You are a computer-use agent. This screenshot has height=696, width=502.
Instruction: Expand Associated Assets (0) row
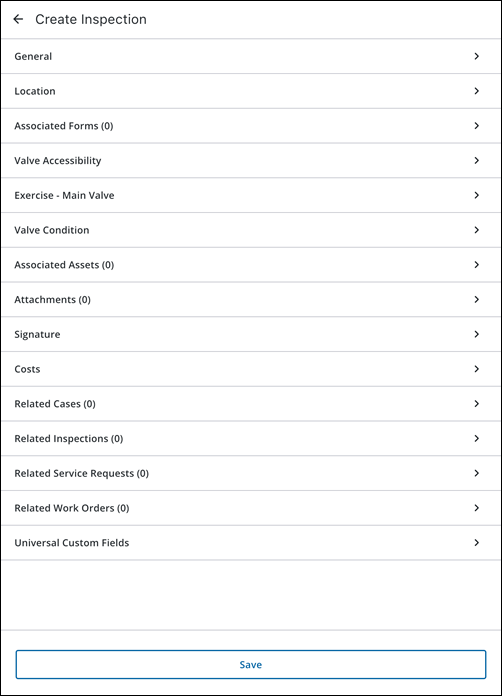pyautogui.click(x=251, y=265)
